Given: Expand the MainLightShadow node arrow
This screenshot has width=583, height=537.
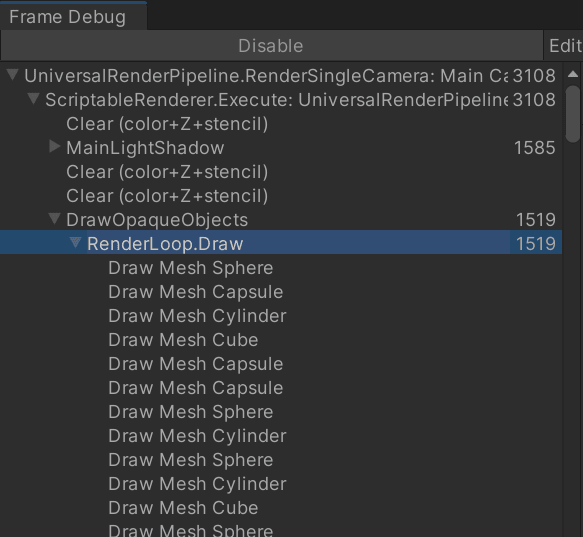Looking at the screenshot, I should point(55,147).
